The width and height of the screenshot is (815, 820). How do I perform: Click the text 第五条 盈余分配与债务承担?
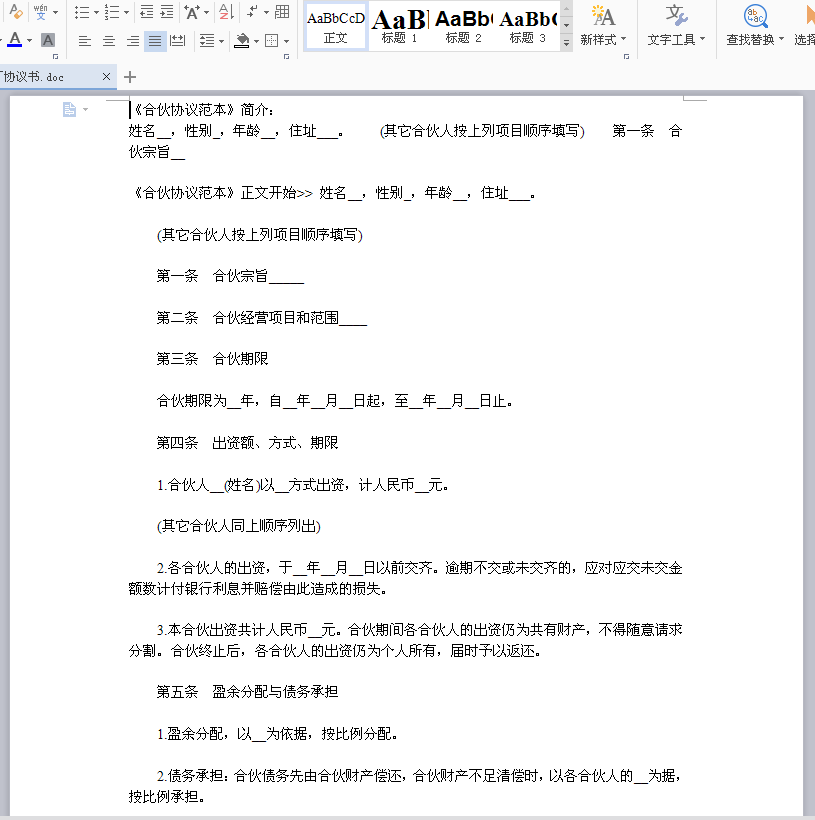247,692
